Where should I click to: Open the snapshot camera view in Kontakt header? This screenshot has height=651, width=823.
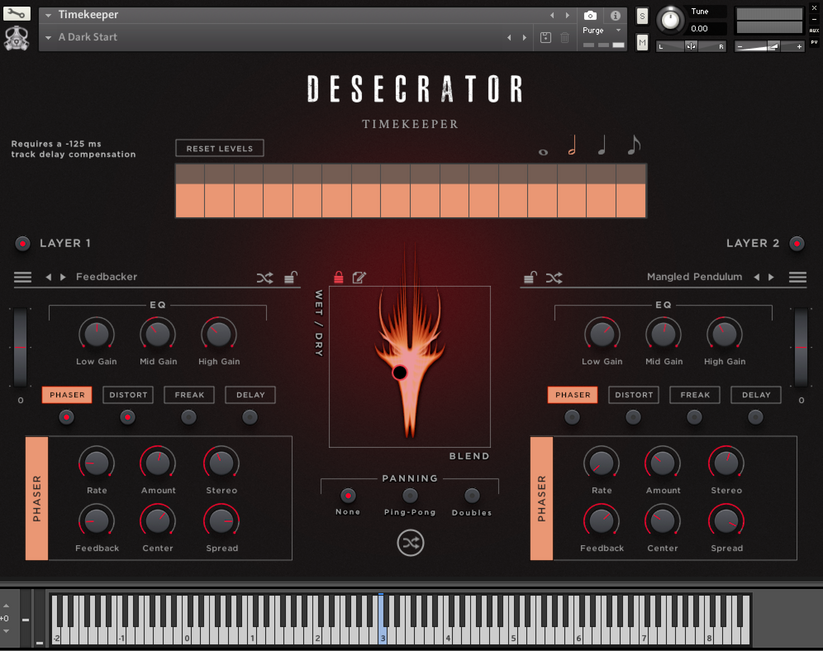point(589,15)
